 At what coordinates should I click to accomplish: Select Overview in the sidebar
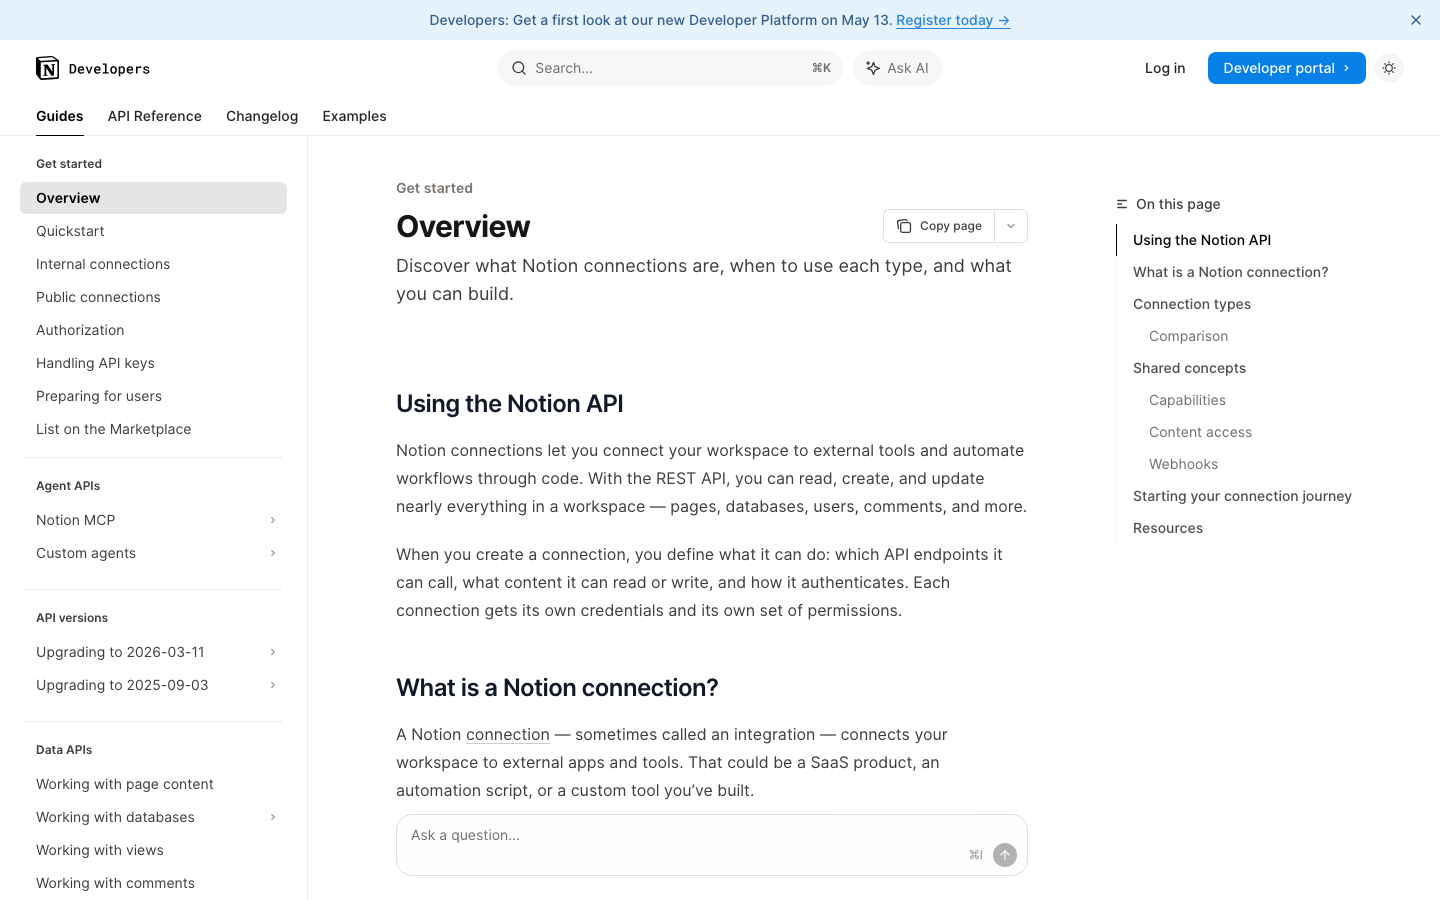(x=153, y=198)
